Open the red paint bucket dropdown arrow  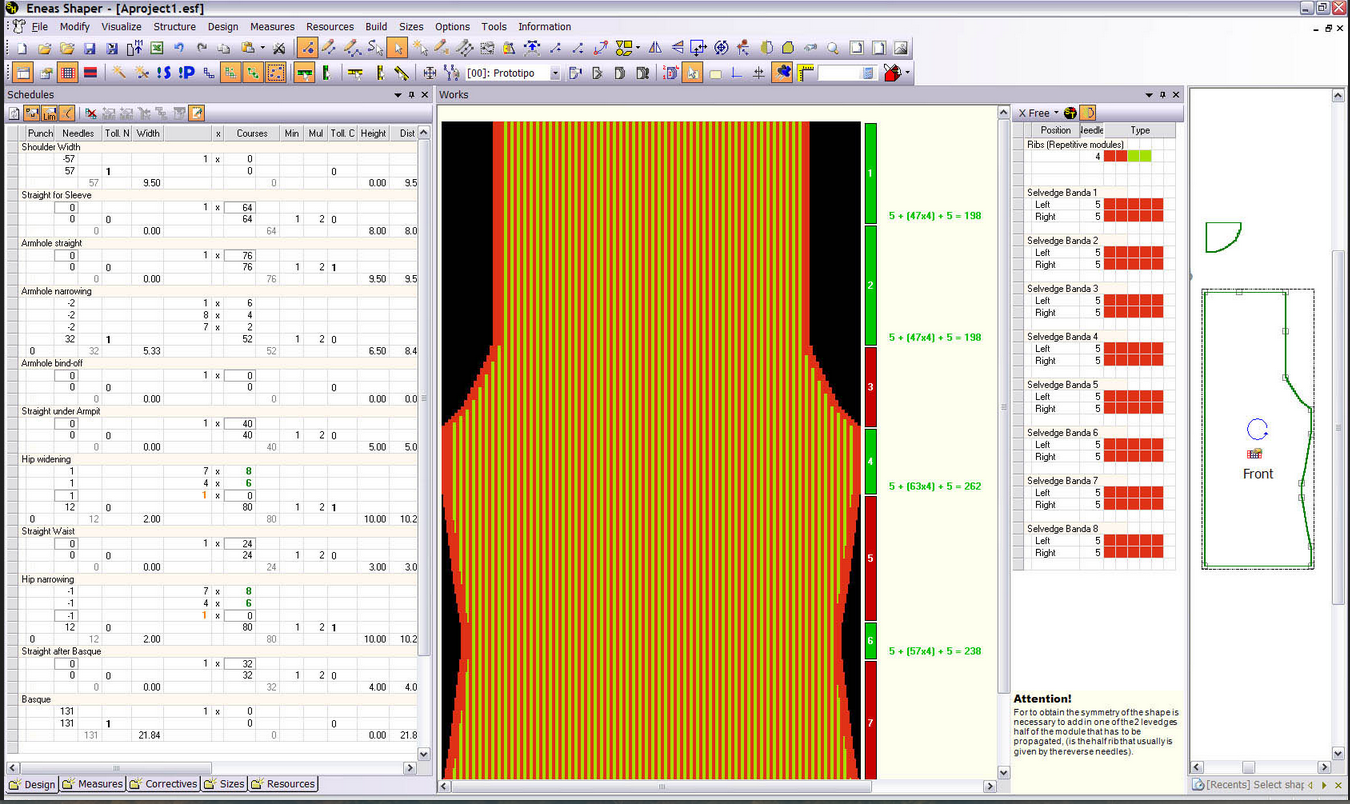(908, 73)
